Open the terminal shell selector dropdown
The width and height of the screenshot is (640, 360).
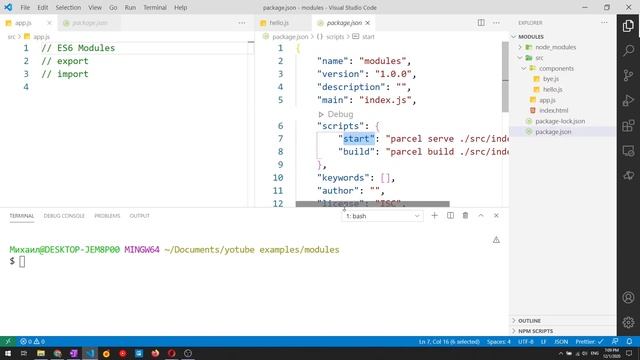[x=382, y=216]
